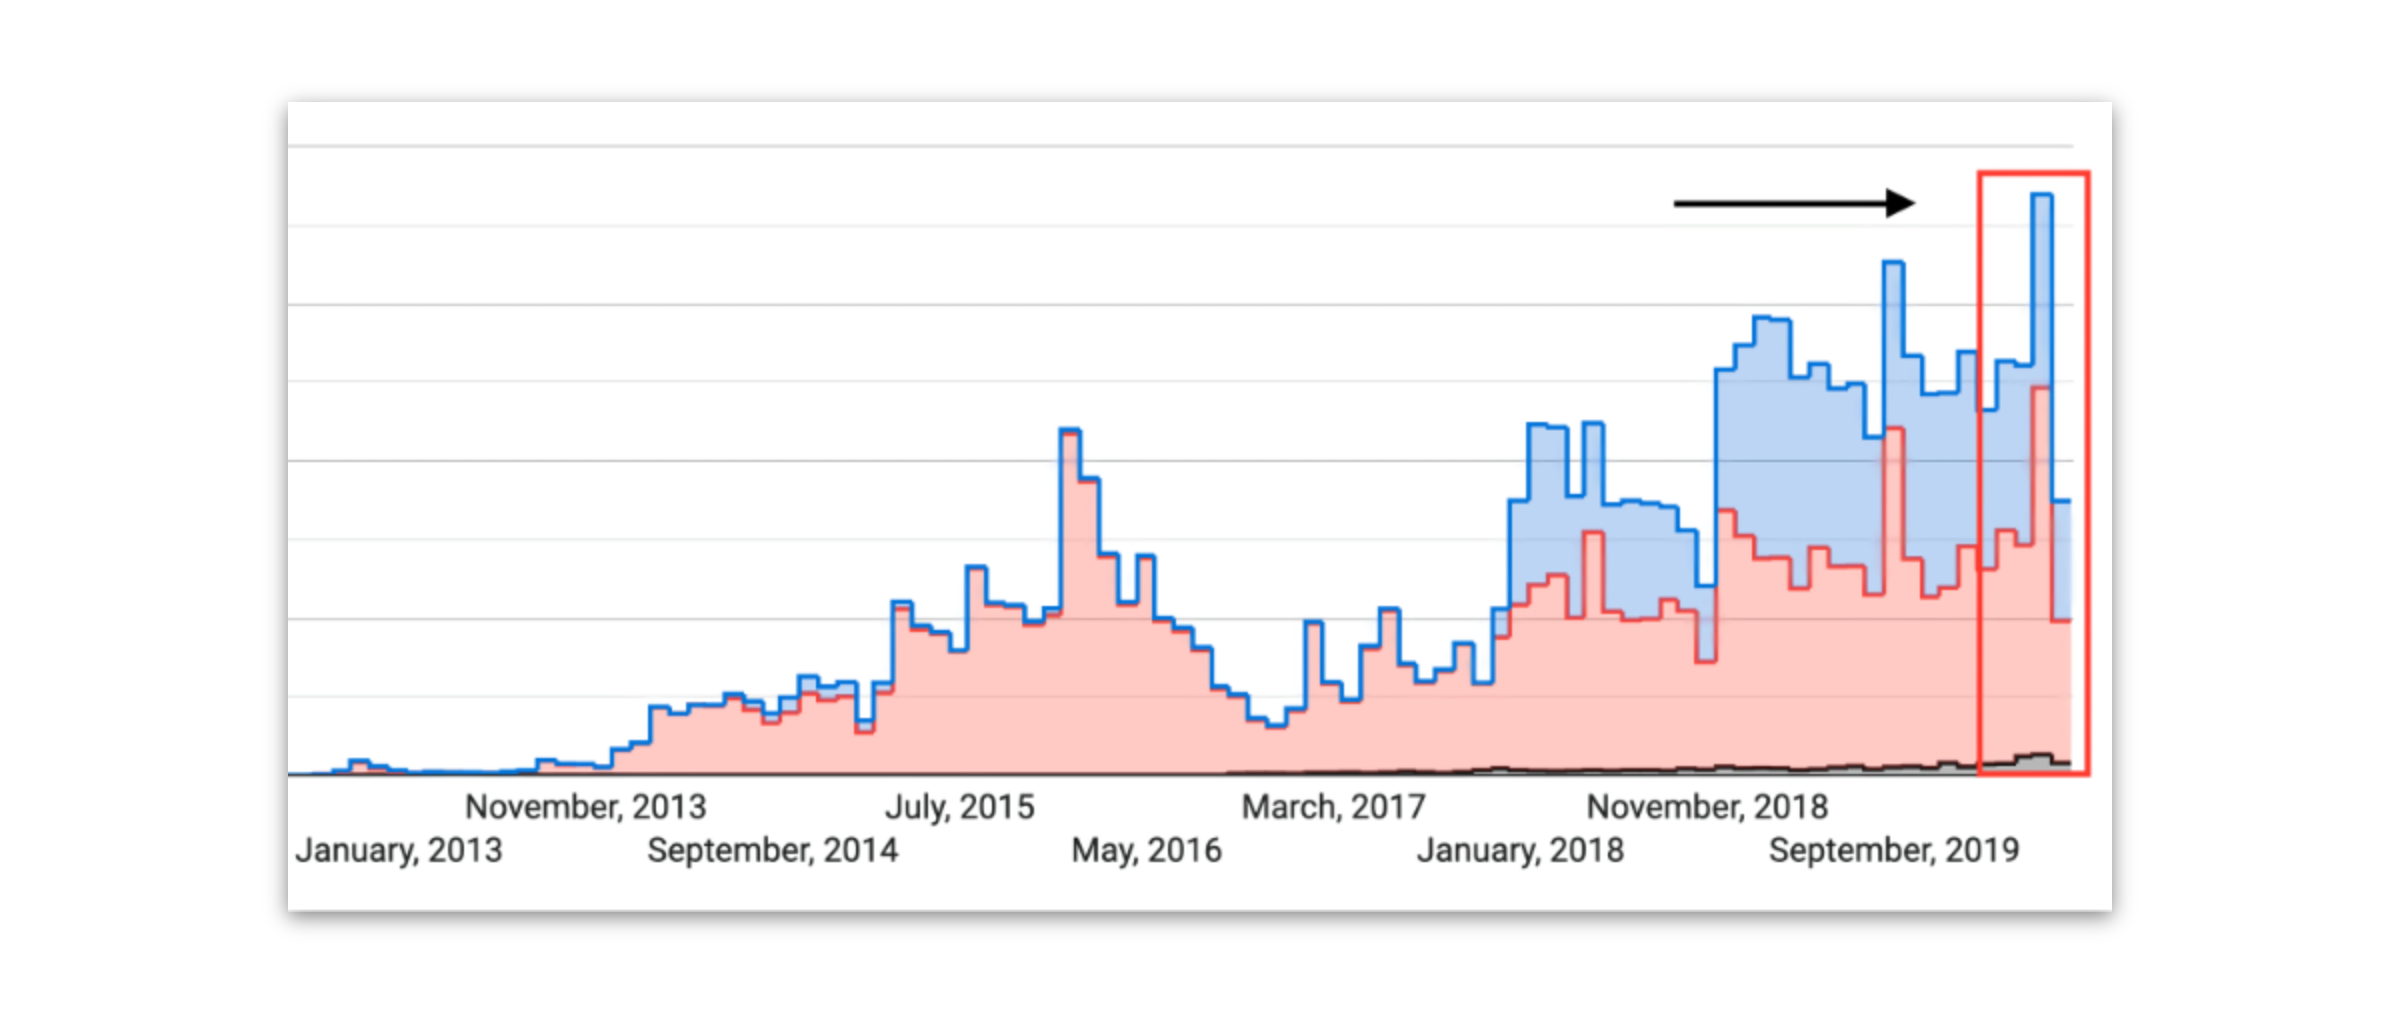The height and width of the screenshot is (1020, 2400).
Task: Click the 'November, 2013' axis label
Action: [x=586, y=807]
